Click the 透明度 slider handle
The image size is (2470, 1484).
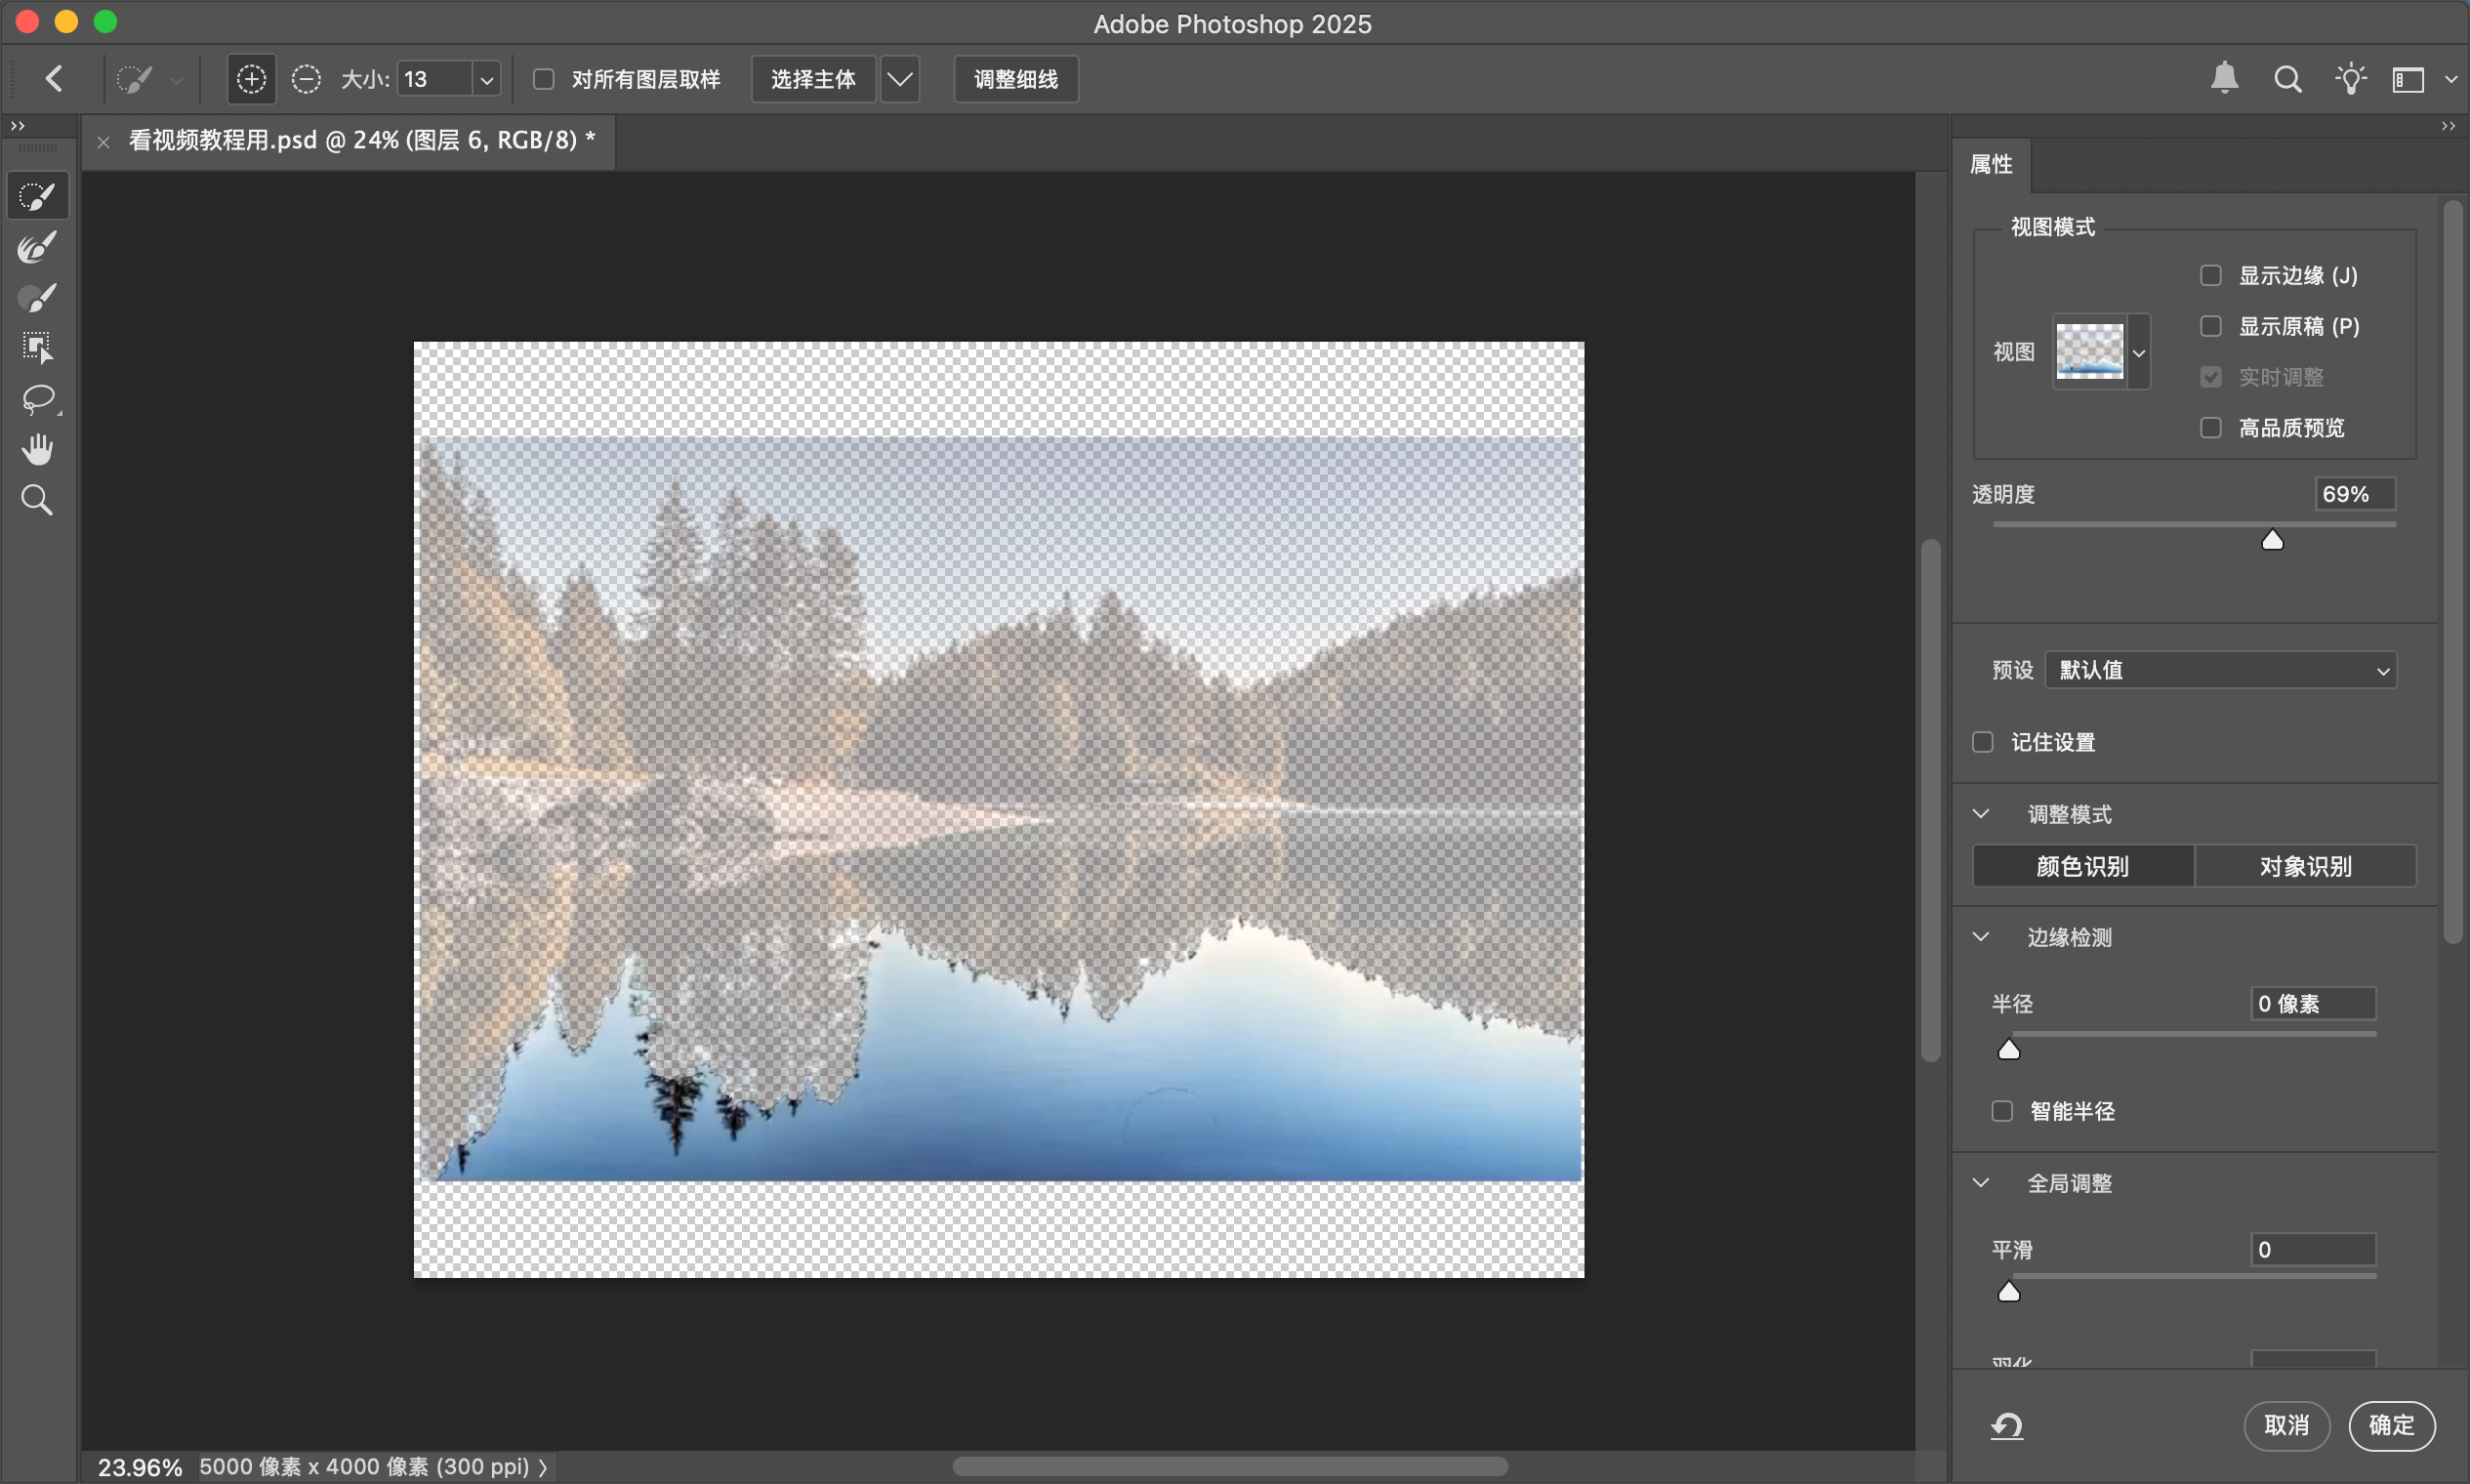(2272, 541)
